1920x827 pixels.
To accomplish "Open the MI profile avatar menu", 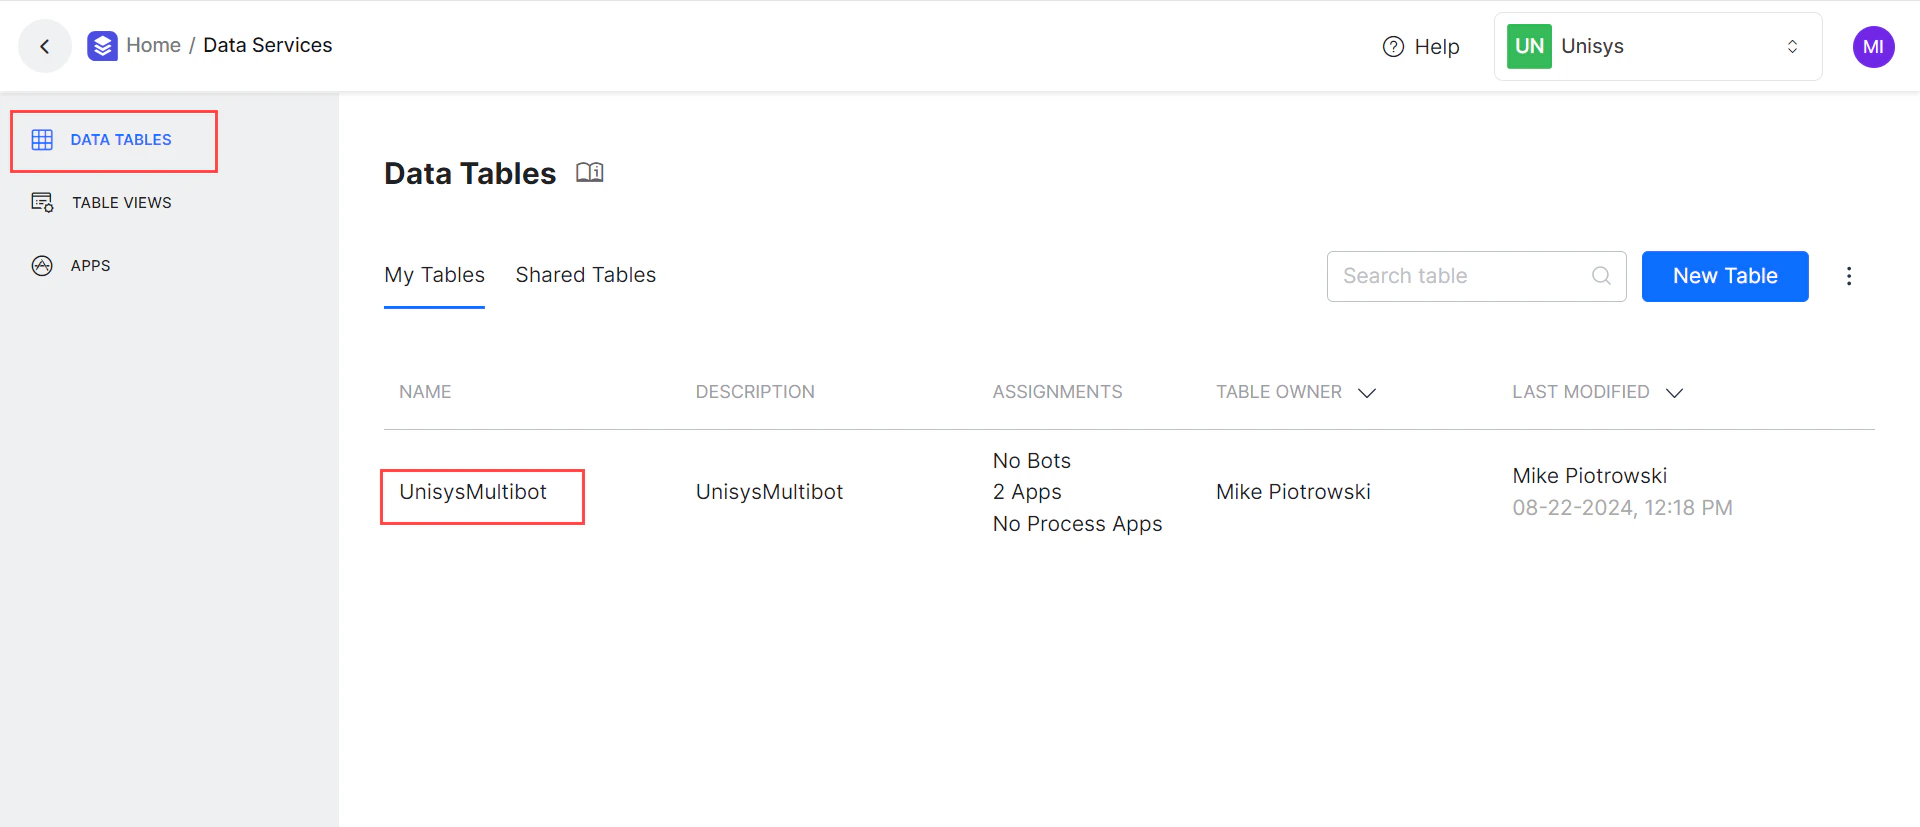I will click(x=1874, y=46).
